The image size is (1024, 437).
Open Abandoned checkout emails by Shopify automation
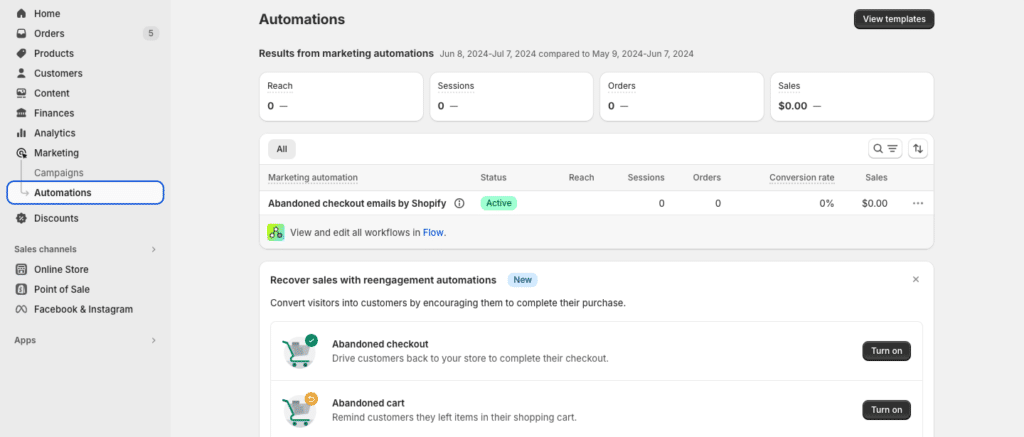(x=357, y=203)
